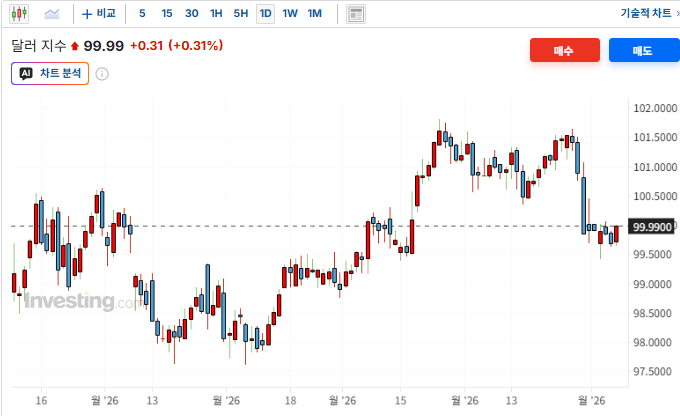
Task: Select the candlestick chart type icon
Action: point(19,14)
